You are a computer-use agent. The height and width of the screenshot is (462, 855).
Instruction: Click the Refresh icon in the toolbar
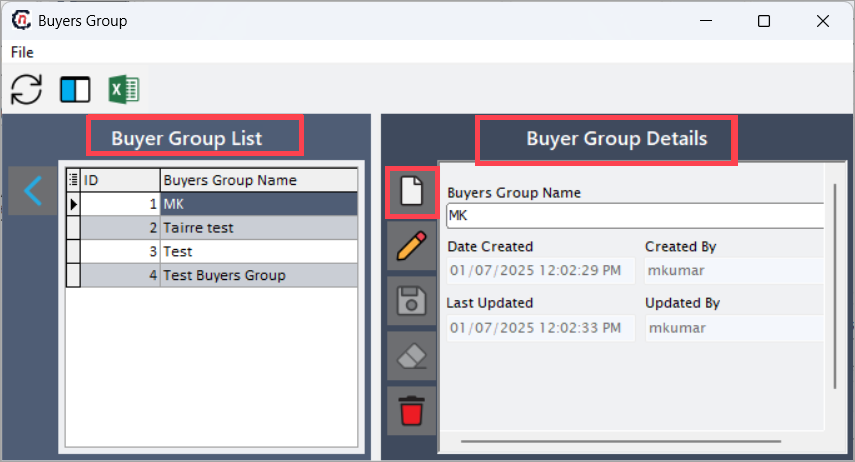click(x=26, y=89)
